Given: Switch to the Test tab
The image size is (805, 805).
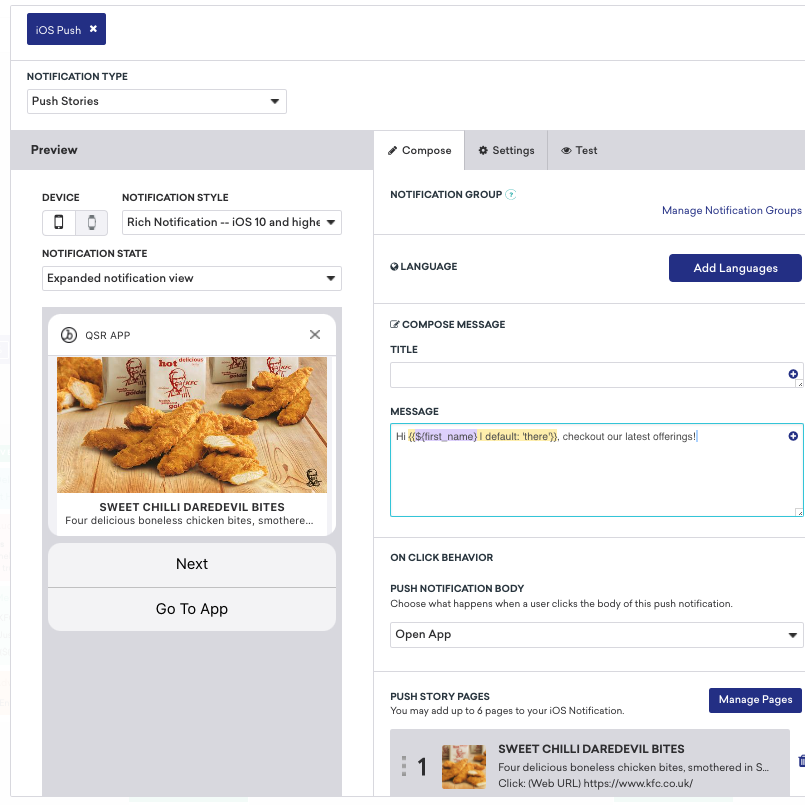Looking at the screenshot, I should coord(579,150).
